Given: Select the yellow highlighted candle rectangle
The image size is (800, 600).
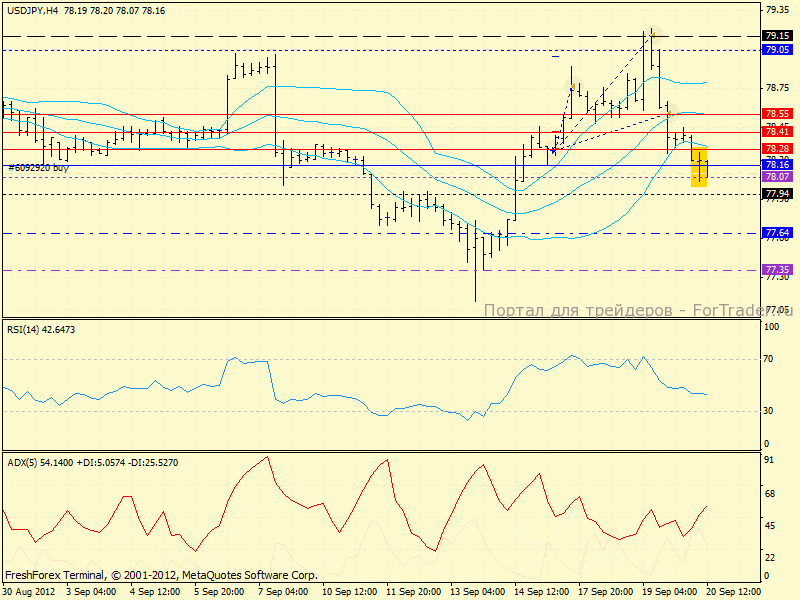Looking at the screenshot, I should click(699, 166).
